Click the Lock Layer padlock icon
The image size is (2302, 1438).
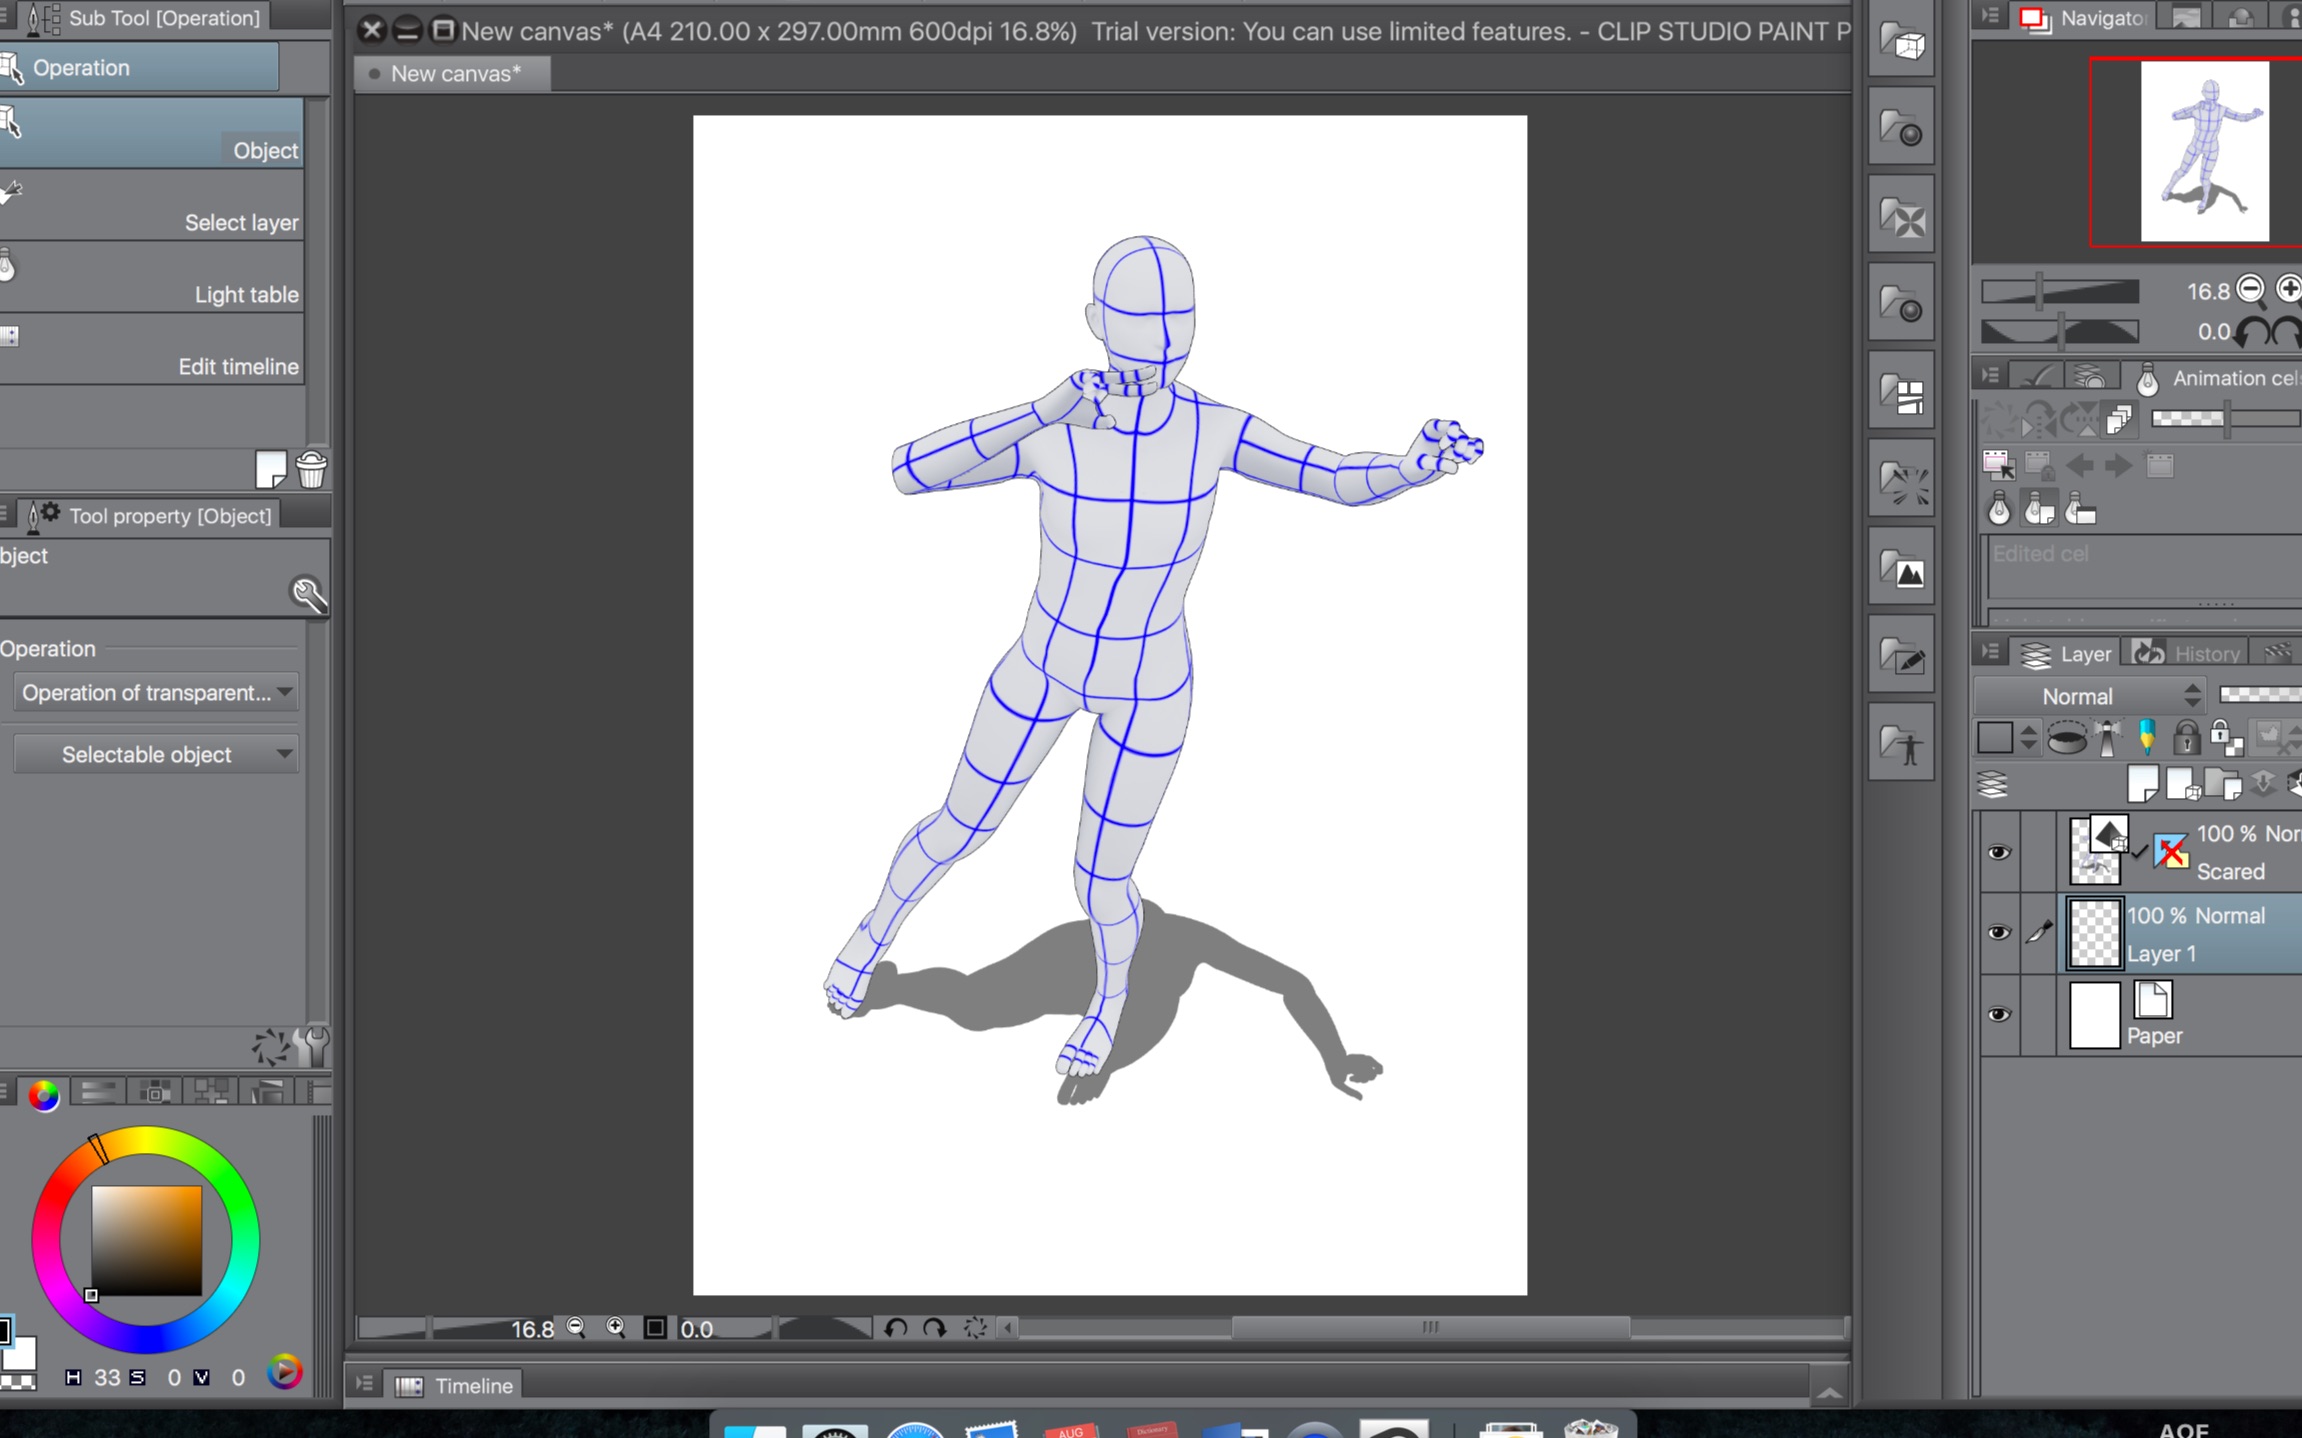(x=2186, y=738)
